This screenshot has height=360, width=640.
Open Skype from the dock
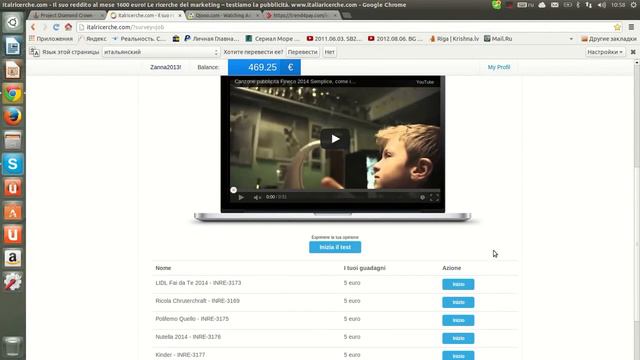click(x=13, y=164)
